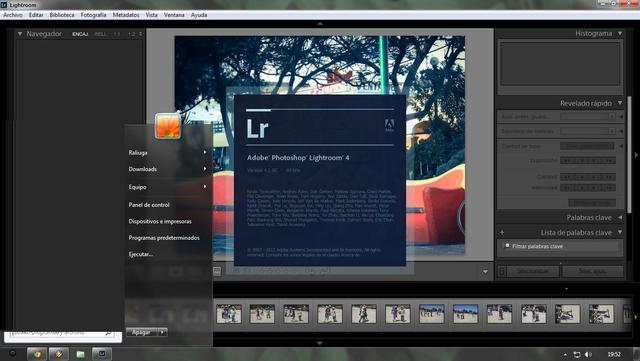Open the Biblioteca menu
The image size is (640, 361).
tap(62, 15)
